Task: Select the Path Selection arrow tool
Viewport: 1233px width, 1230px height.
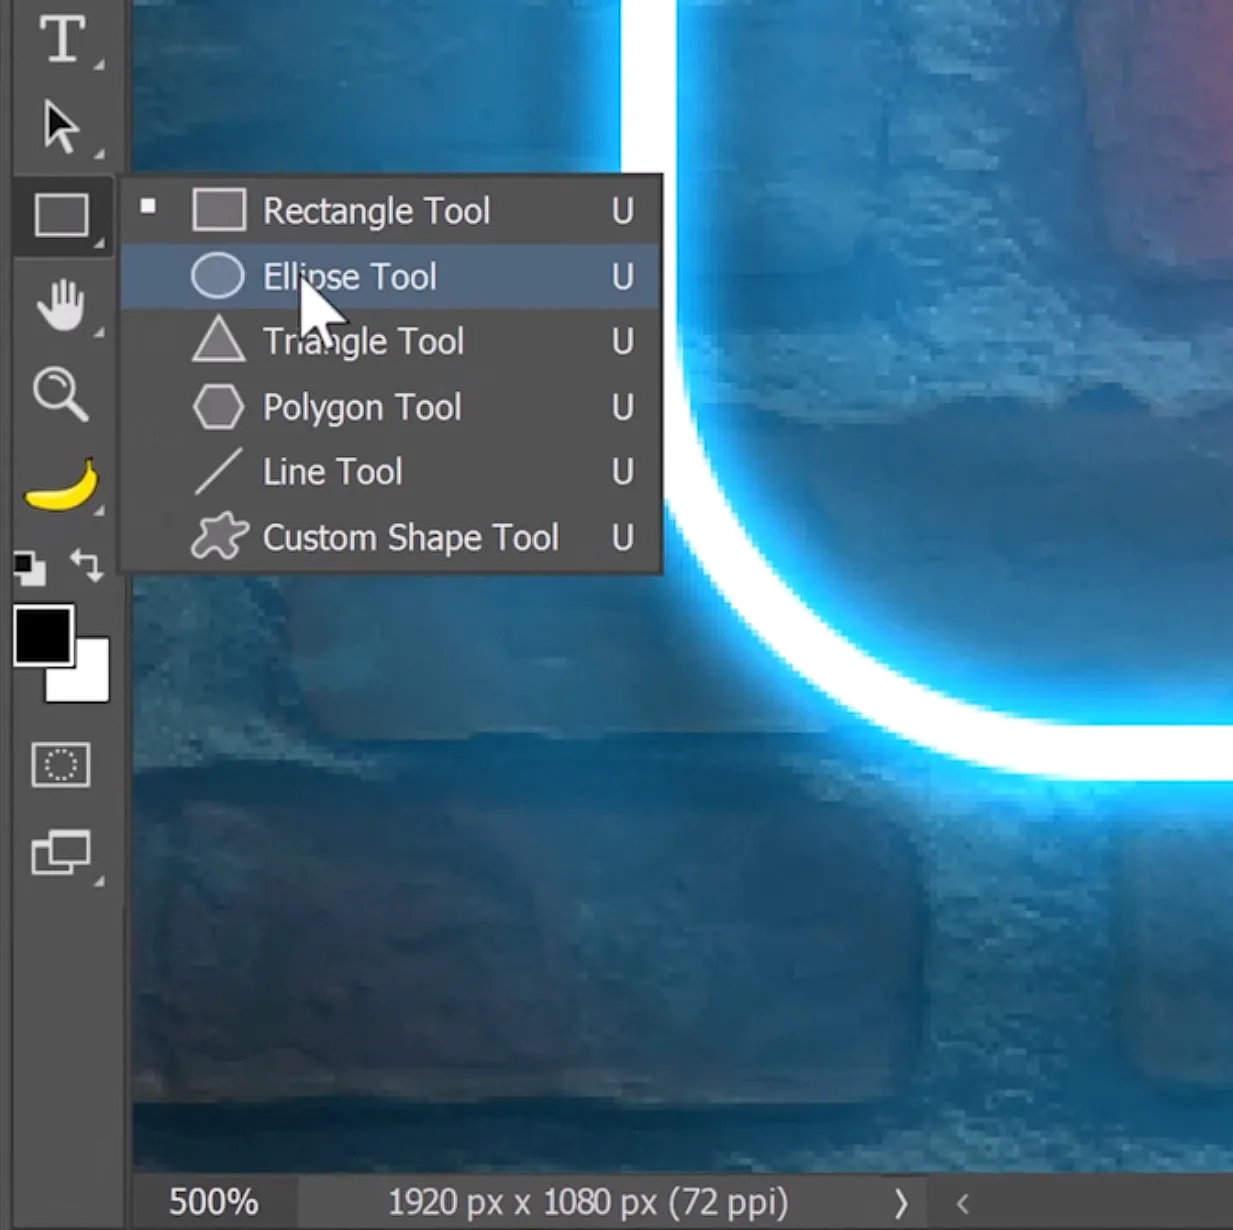Action: (62, 127)
